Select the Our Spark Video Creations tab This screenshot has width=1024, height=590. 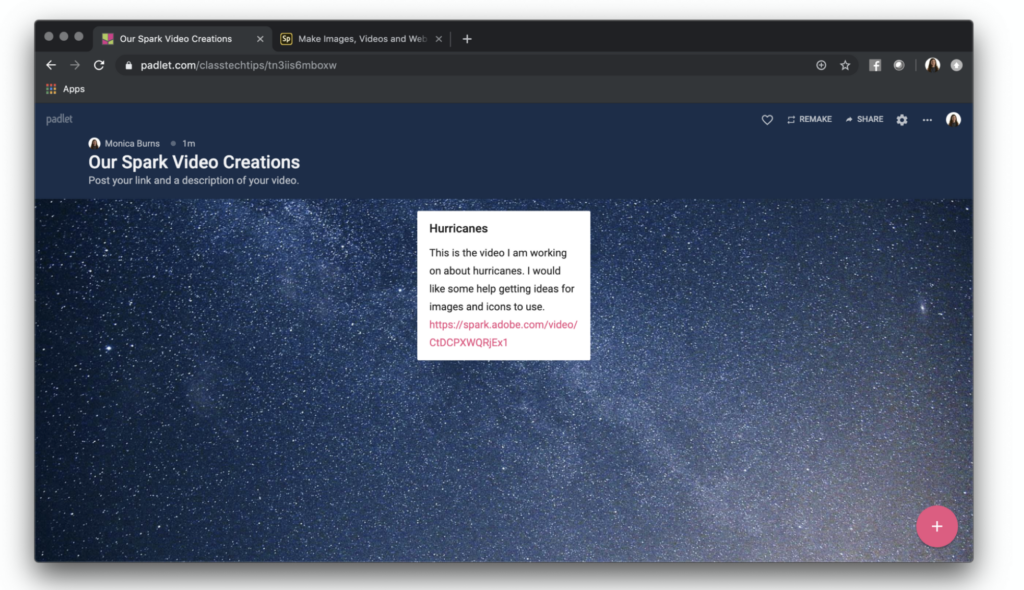tap(175, 39)
